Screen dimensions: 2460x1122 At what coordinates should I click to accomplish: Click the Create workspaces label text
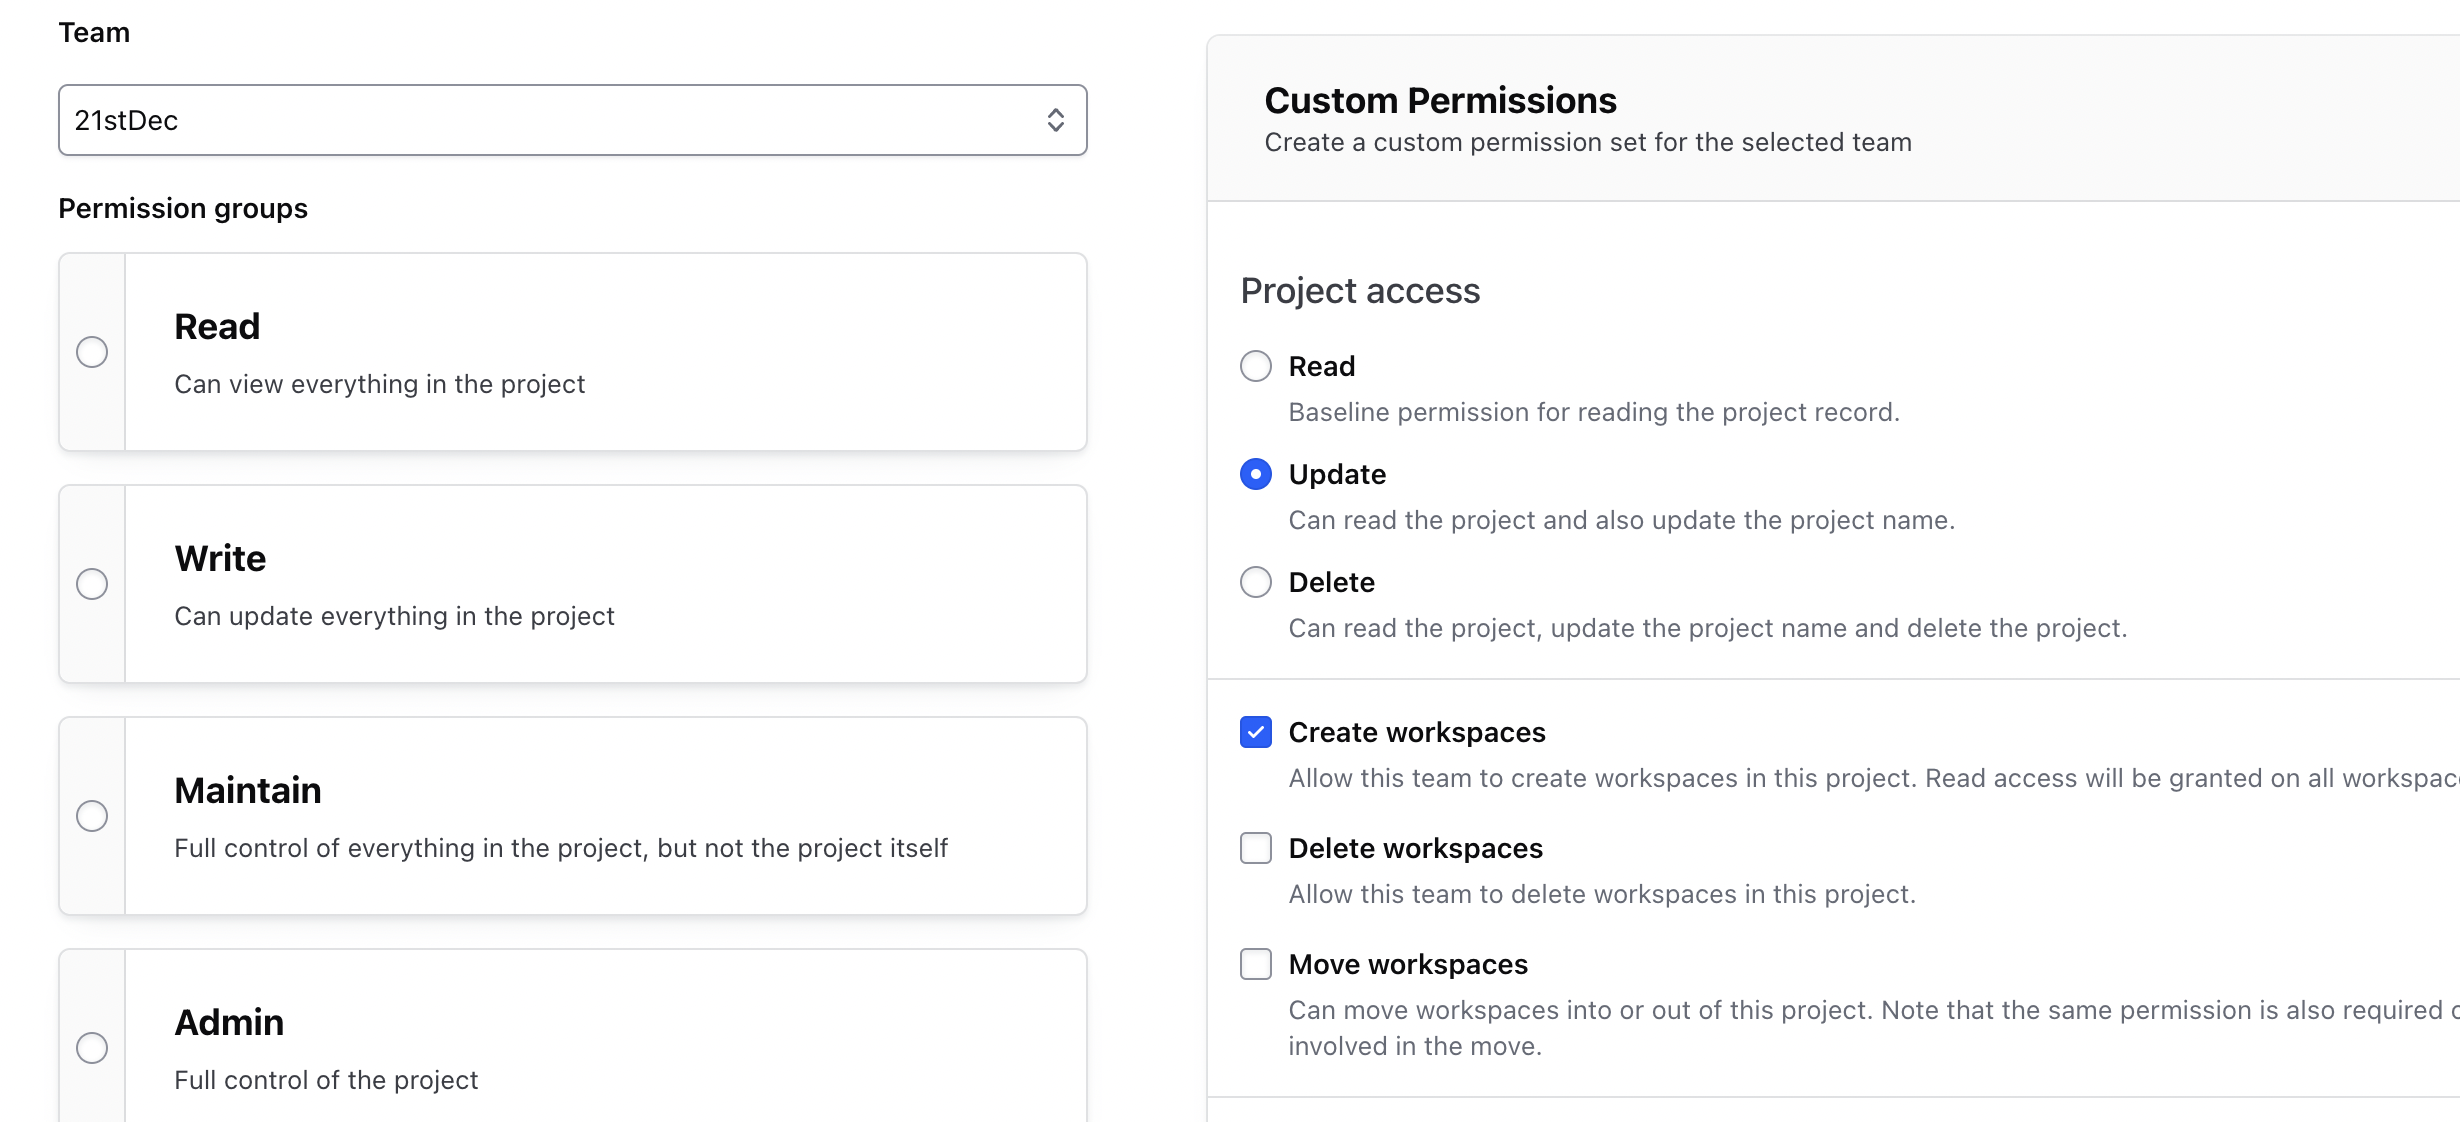click(x=1417, y=732)
